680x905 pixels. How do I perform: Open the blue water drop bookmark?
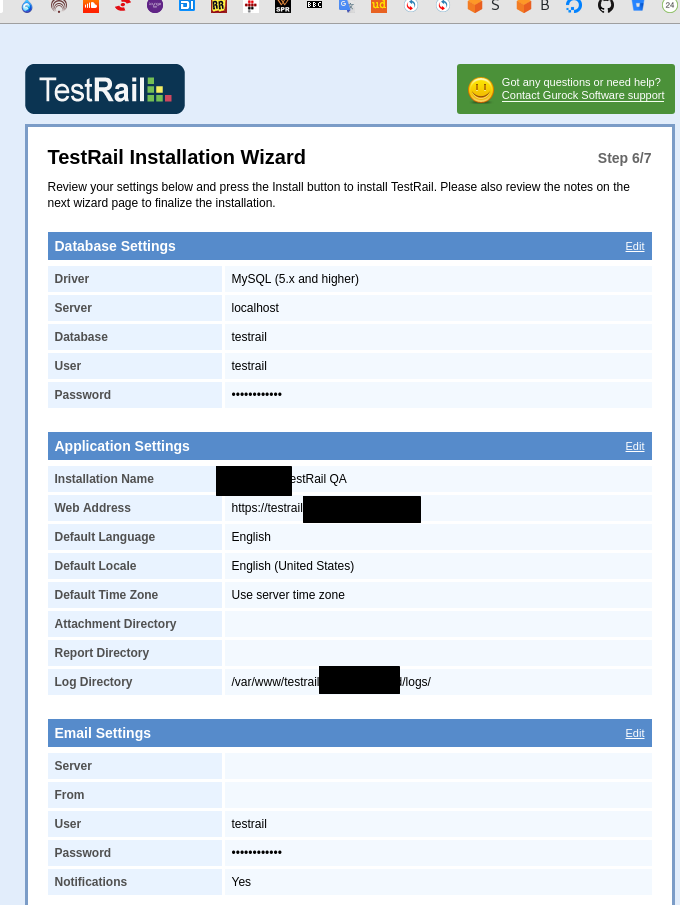[27, 6]
